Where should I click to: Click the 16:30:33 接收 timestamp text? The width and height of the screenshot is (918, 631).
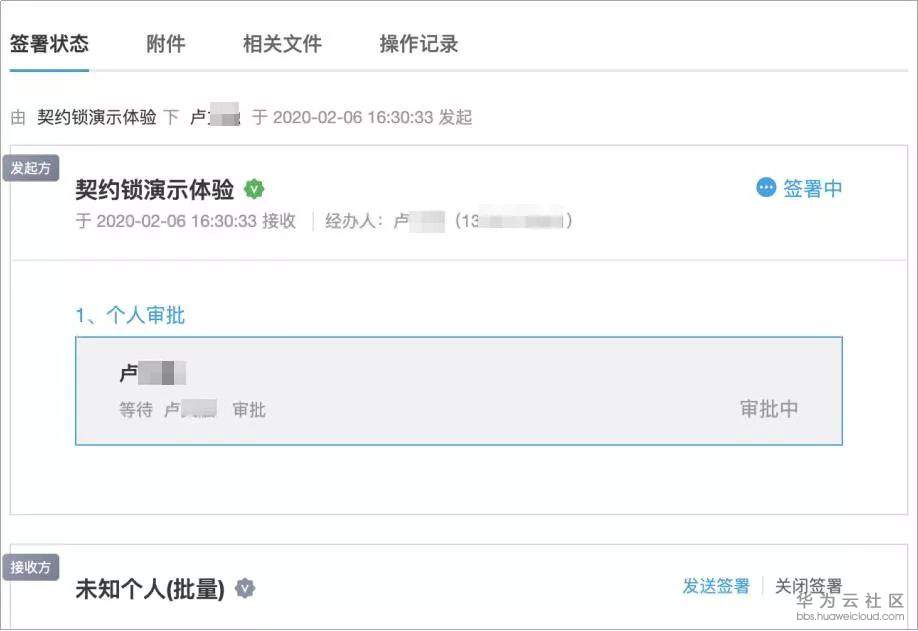click(x=186, y=221)
